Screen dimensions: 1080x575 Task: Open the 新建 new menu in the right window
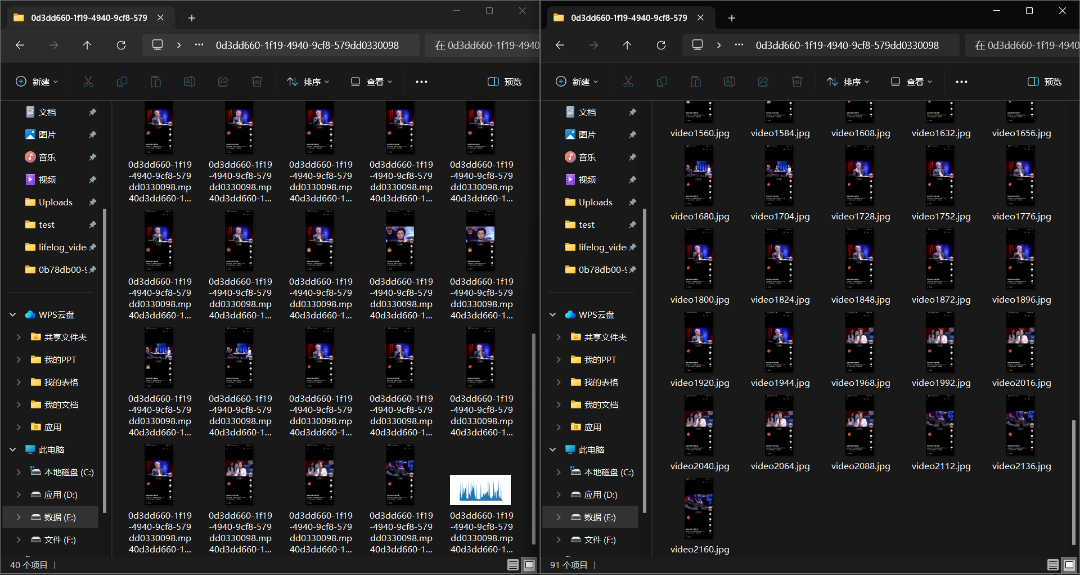click(576, 82)
